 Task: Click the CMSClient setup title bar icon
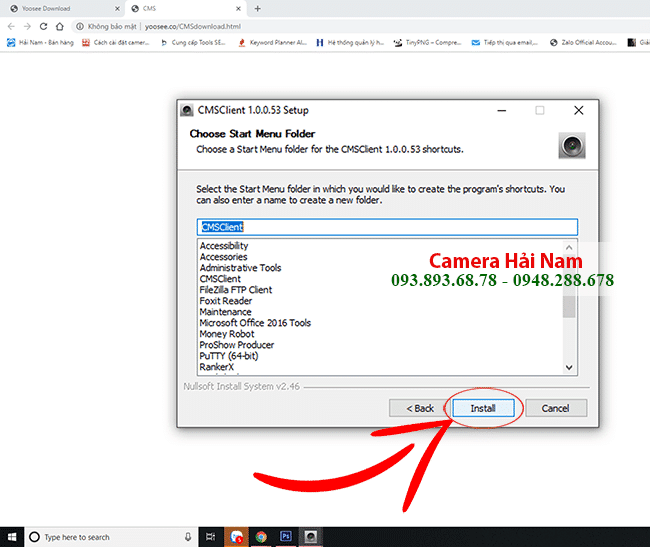(x=187, y=110)
